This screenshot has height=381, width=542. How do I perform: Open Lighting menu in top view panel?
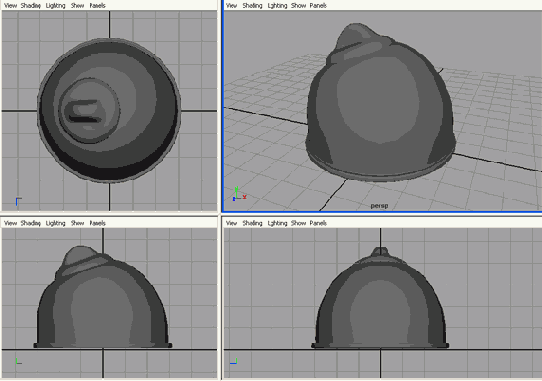pyautogui.click(x=55, y=6)
